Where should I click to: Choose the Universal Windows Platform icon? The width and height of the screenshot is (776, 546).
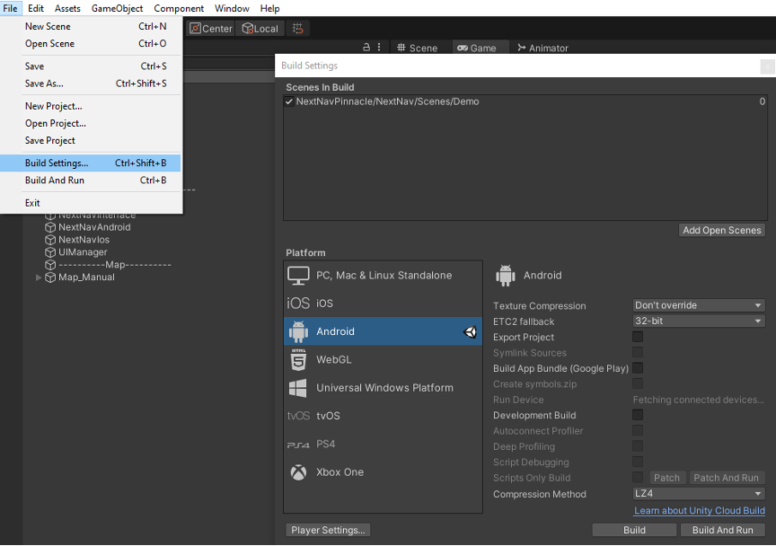(298, 388)
